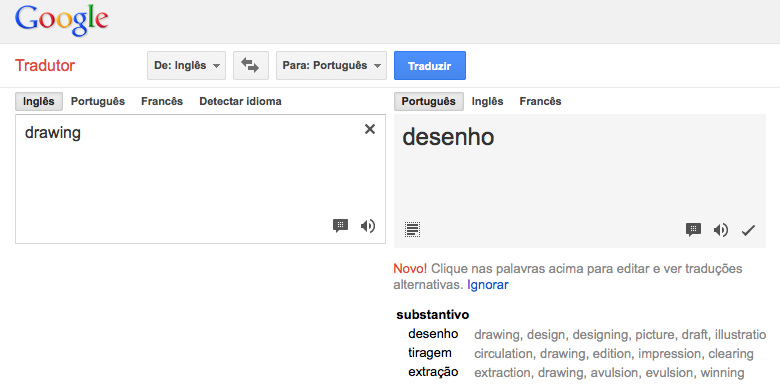Dismiss the tip with Ignorar link
The image size is (780, 388).
pyautogui.click(x=488, y=285)
